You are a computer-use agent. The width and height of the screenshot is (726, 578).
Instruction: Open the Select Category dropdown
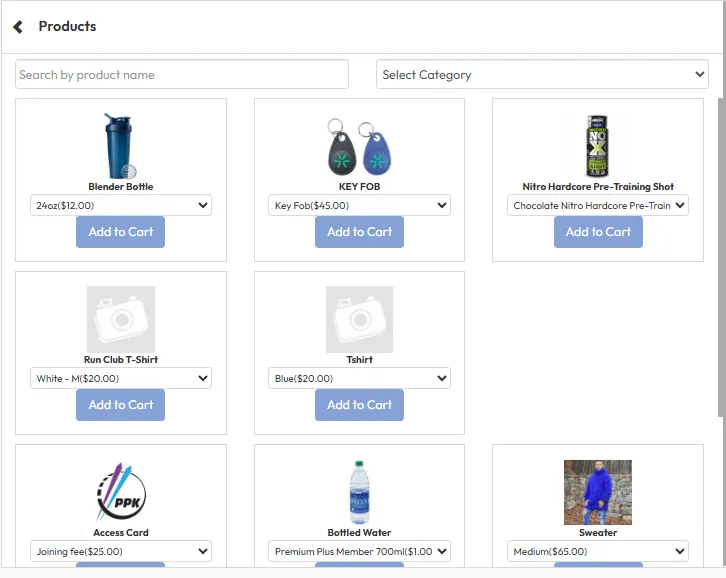pos(542,75)
